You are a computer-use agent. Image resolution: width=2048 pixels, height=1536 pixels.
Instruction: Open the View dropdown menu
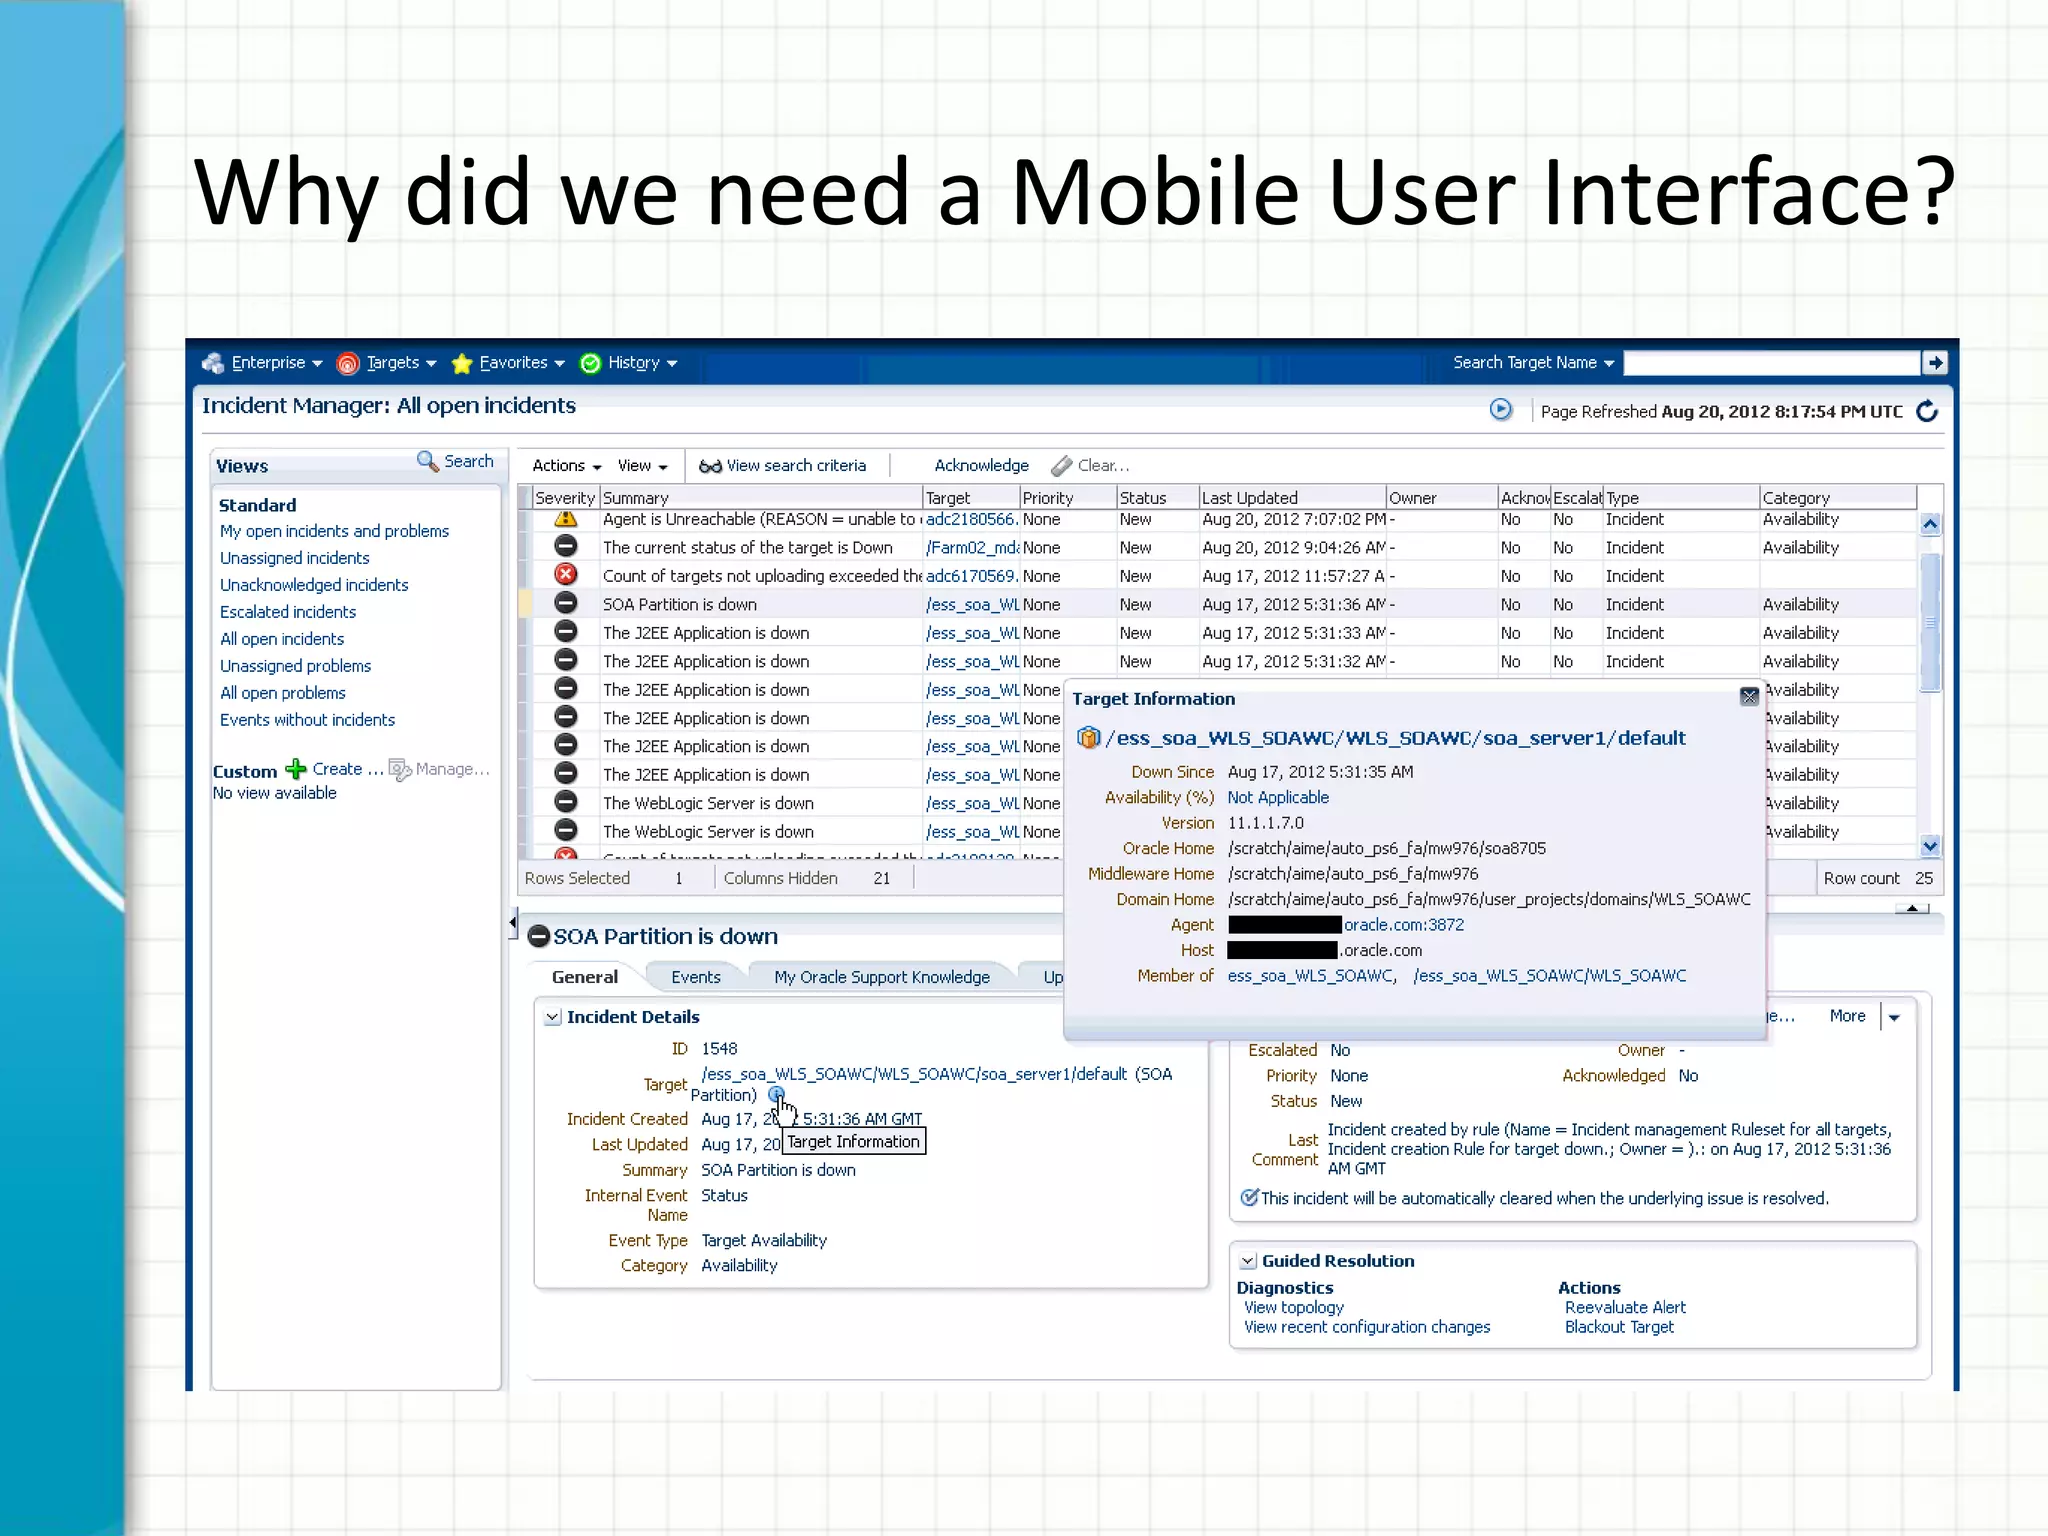coord(642,466)
